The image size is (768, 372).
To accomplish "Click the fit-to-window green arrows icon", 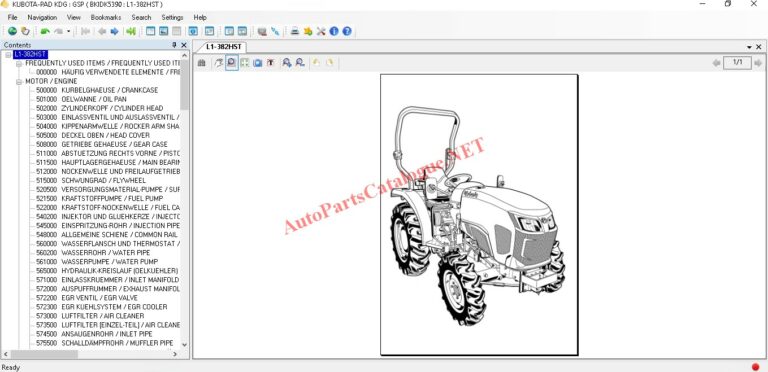I will click(244, 63).
